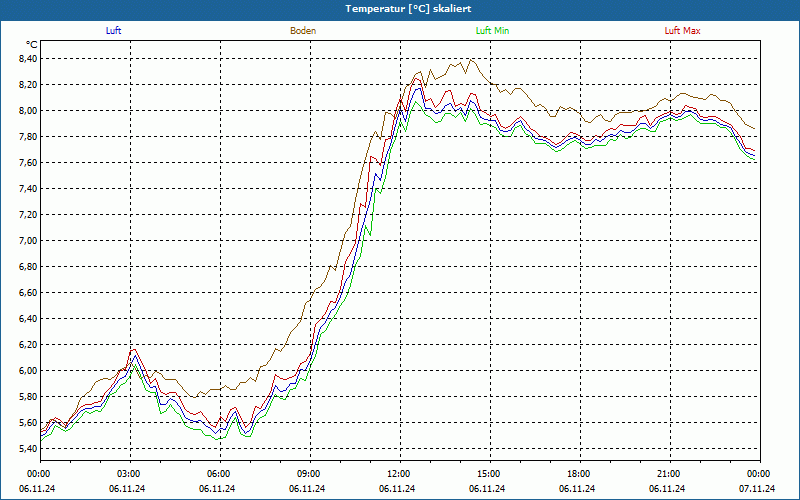The height and width of the screenshot is (500, 800).
Task: Click the 7,80 y-axis value
Action: point(29,137)
